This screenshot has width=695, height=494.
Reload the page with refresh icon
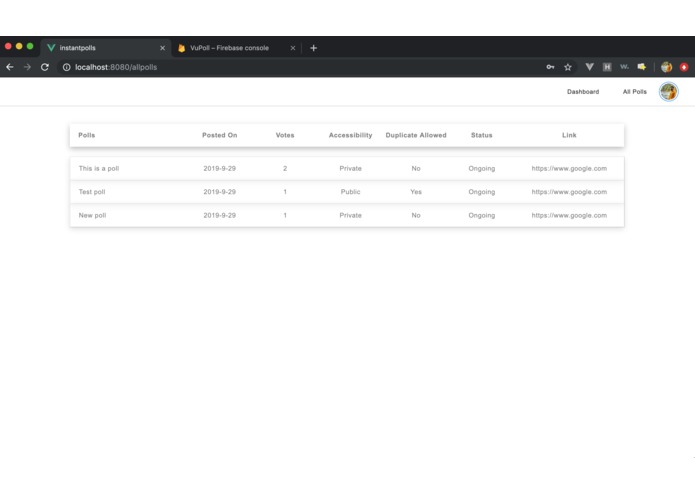[x=45, y=67]
